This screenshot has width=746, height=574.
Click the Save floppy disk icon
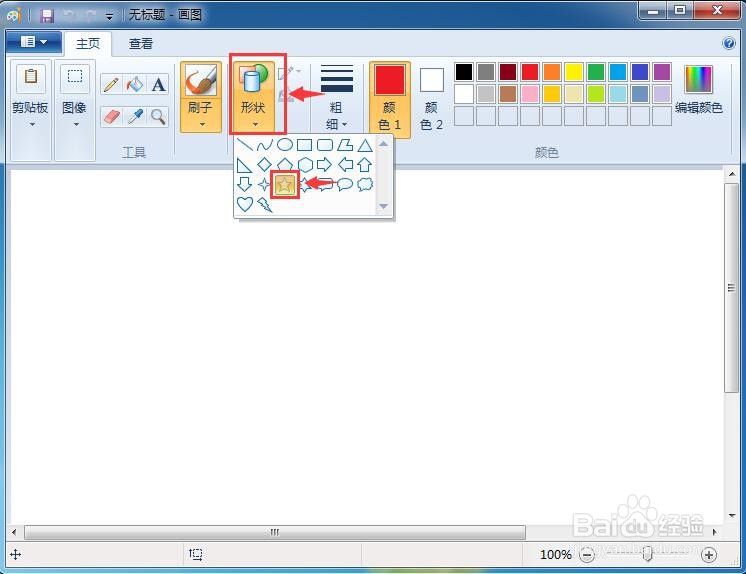(x=47, y=16)
